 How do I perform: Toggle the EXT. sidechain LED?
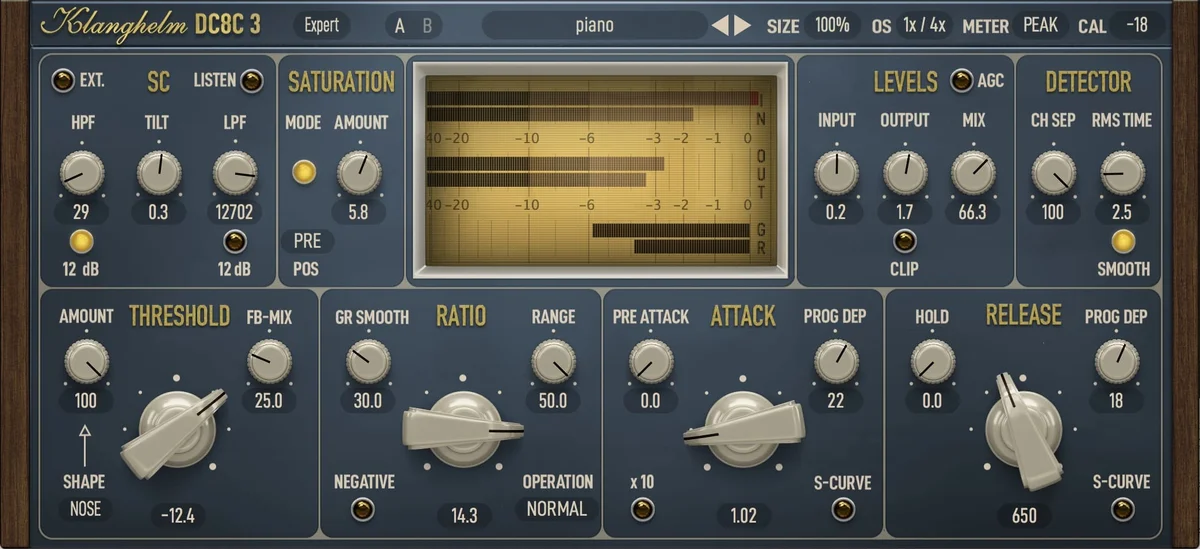(x=63, y=81)
